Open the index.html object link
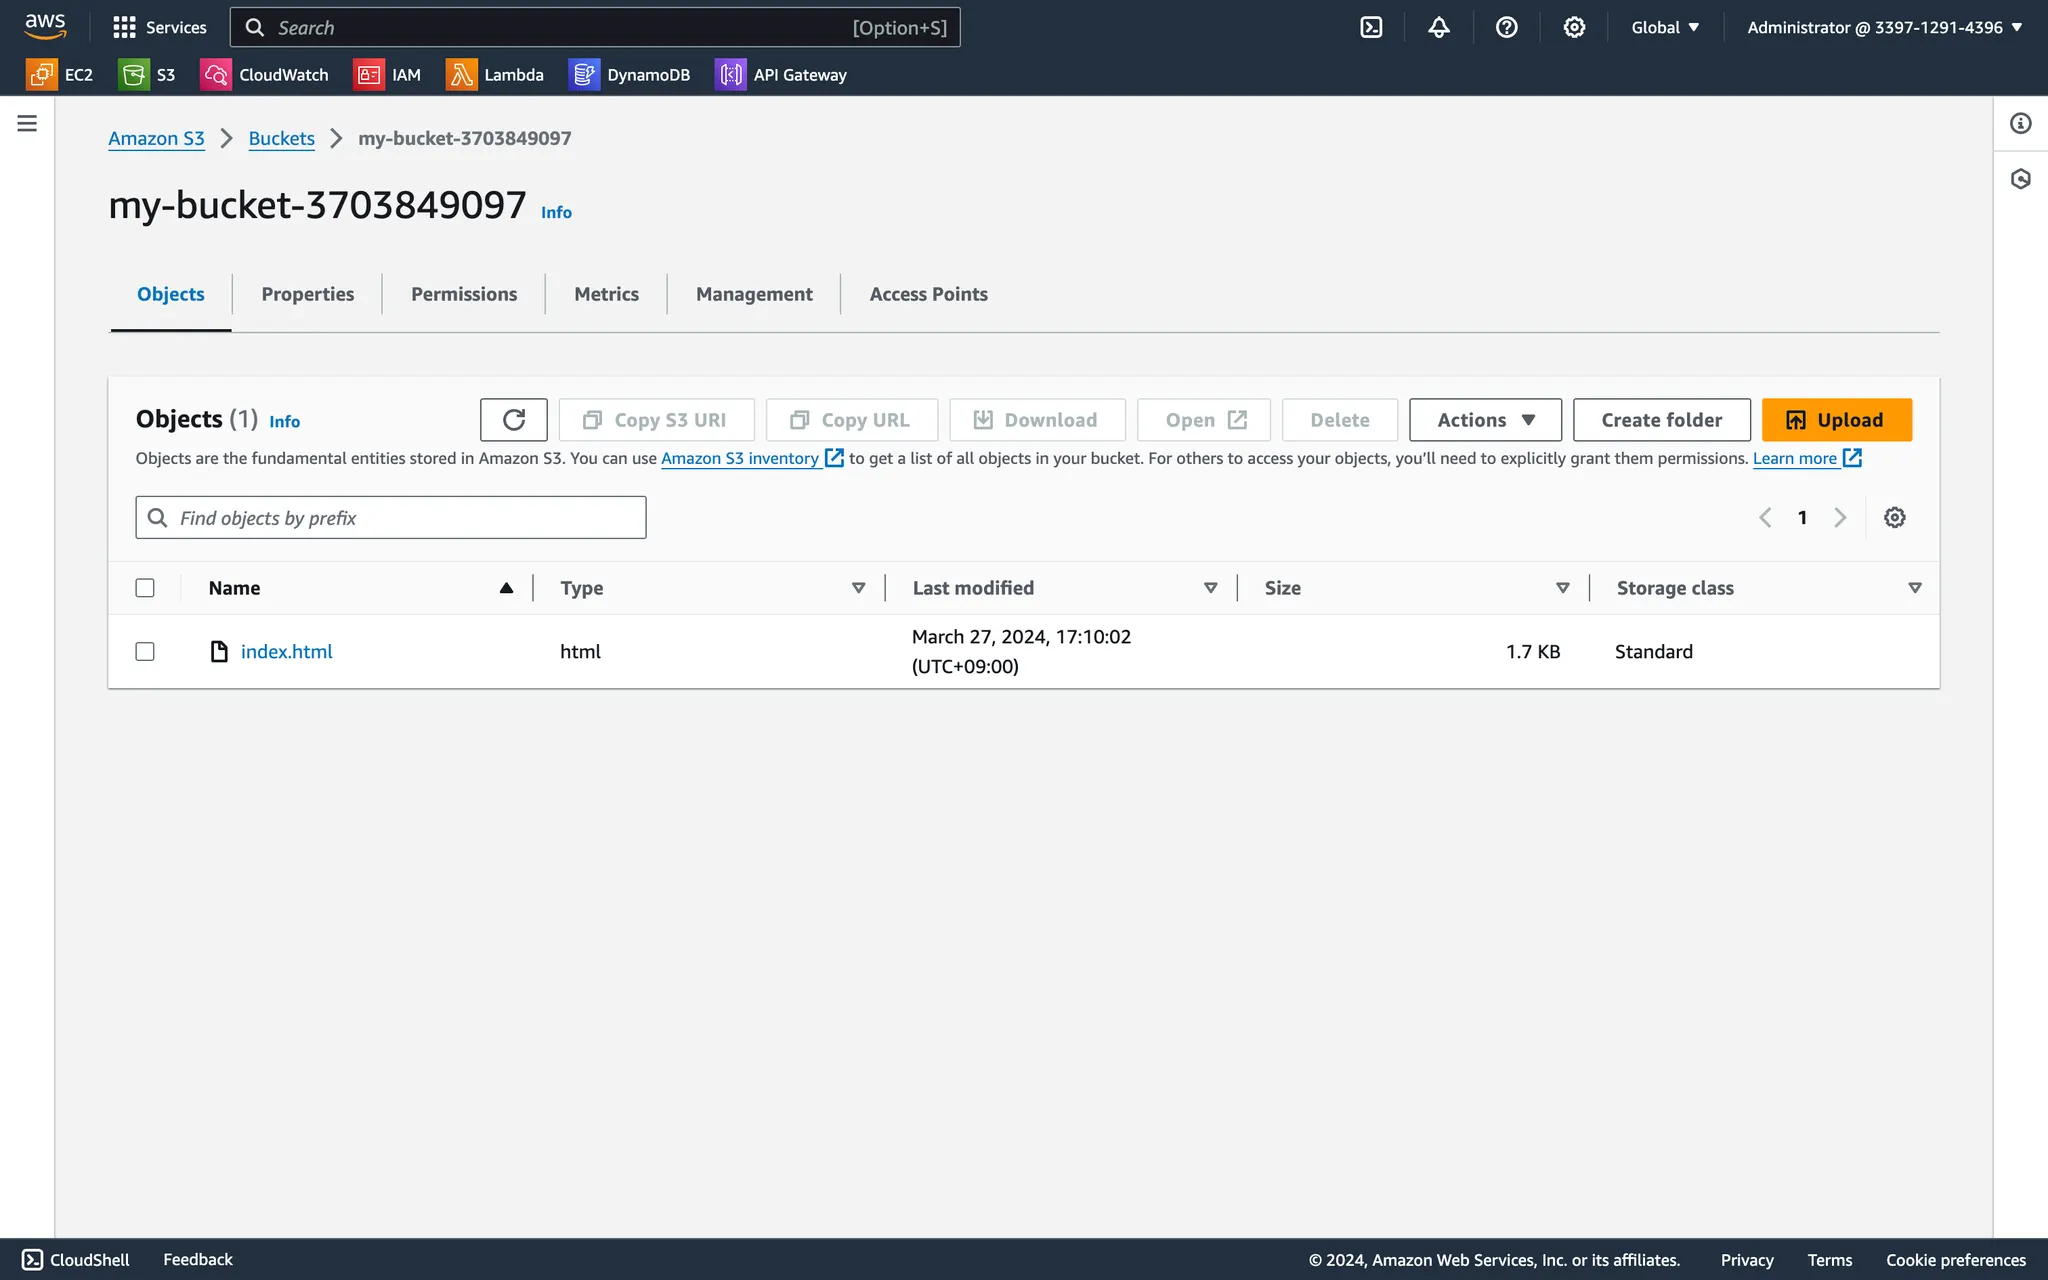The width and height of the screenshot is (2048, 1280). click(x=286, y=651)
